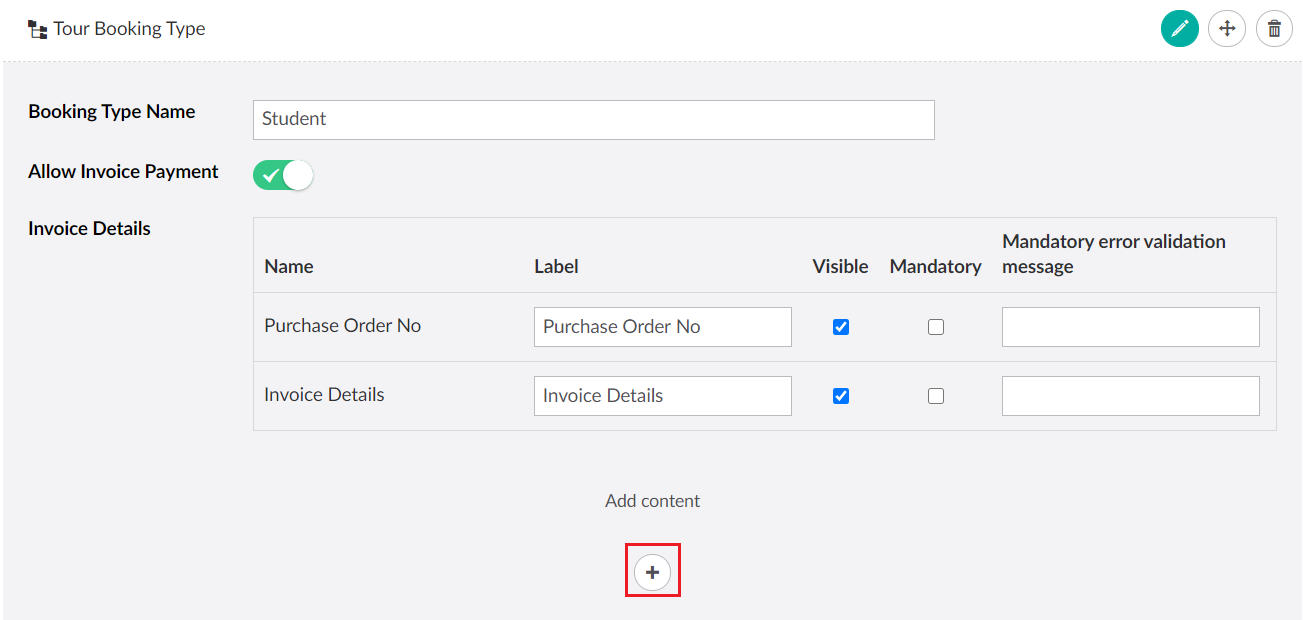The height and width of the screenshot is (620, 1303).
Task: Click the move block arrows icon
Action: click(x=1227, y=29)
